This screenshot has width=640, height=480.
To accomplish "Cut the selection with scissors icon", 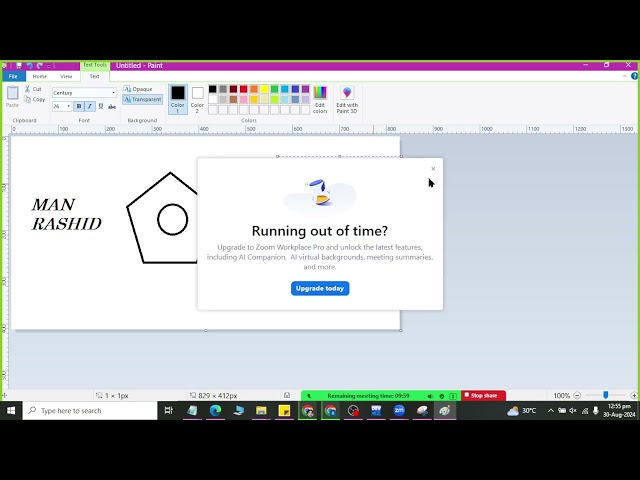I will pos(33,89).
